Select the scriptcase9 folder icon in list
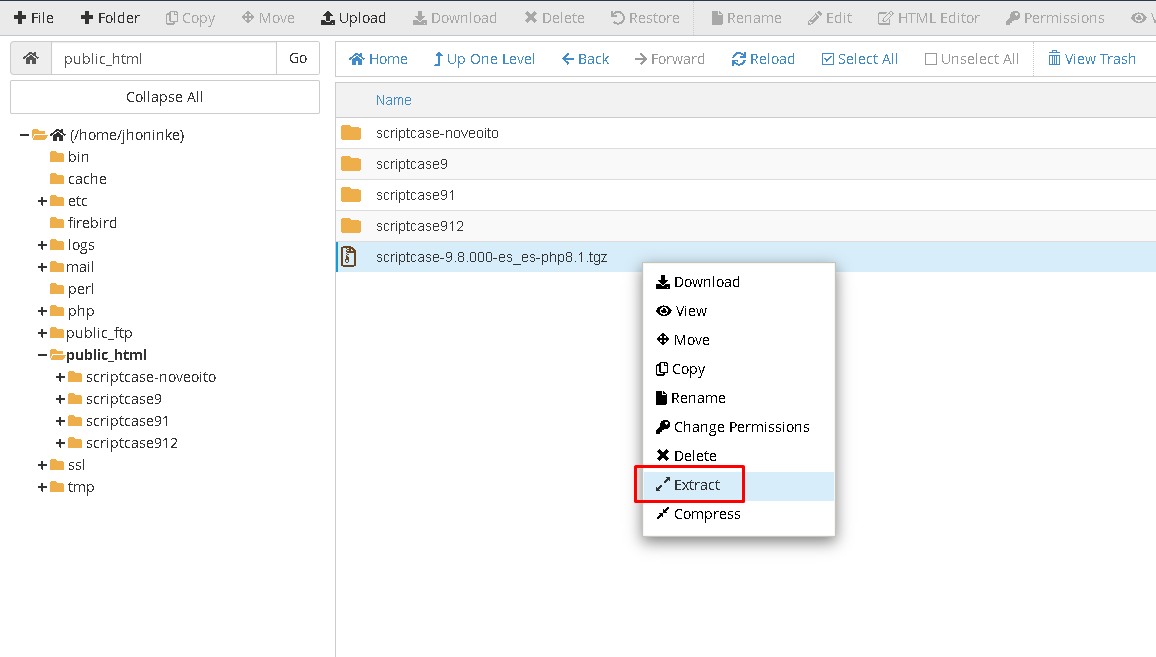1156x657 pixels. pos(351,164)
